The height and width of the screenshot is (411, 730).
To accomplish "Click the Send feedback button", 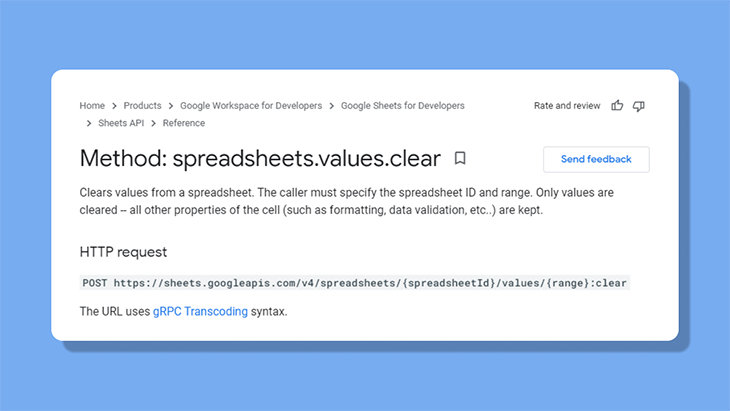I will [596, 159].
